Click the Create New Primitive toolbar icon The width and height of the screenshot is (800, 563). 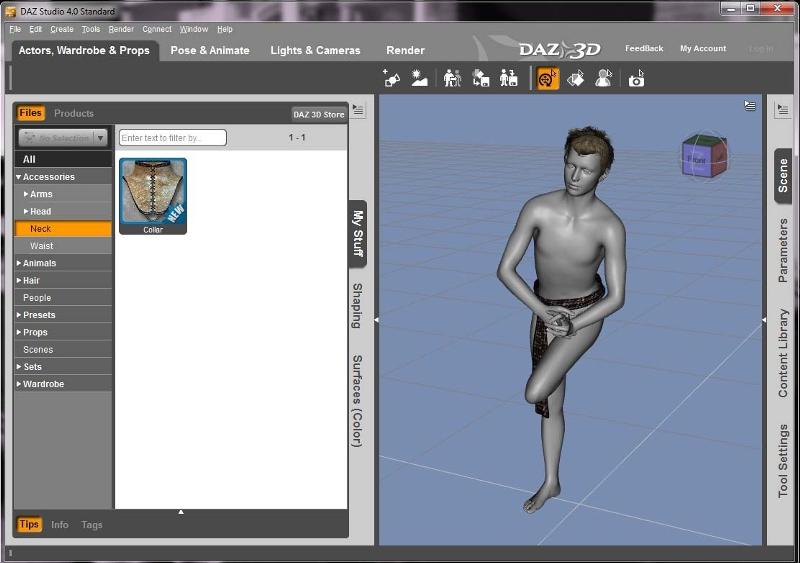click(391, 79)
